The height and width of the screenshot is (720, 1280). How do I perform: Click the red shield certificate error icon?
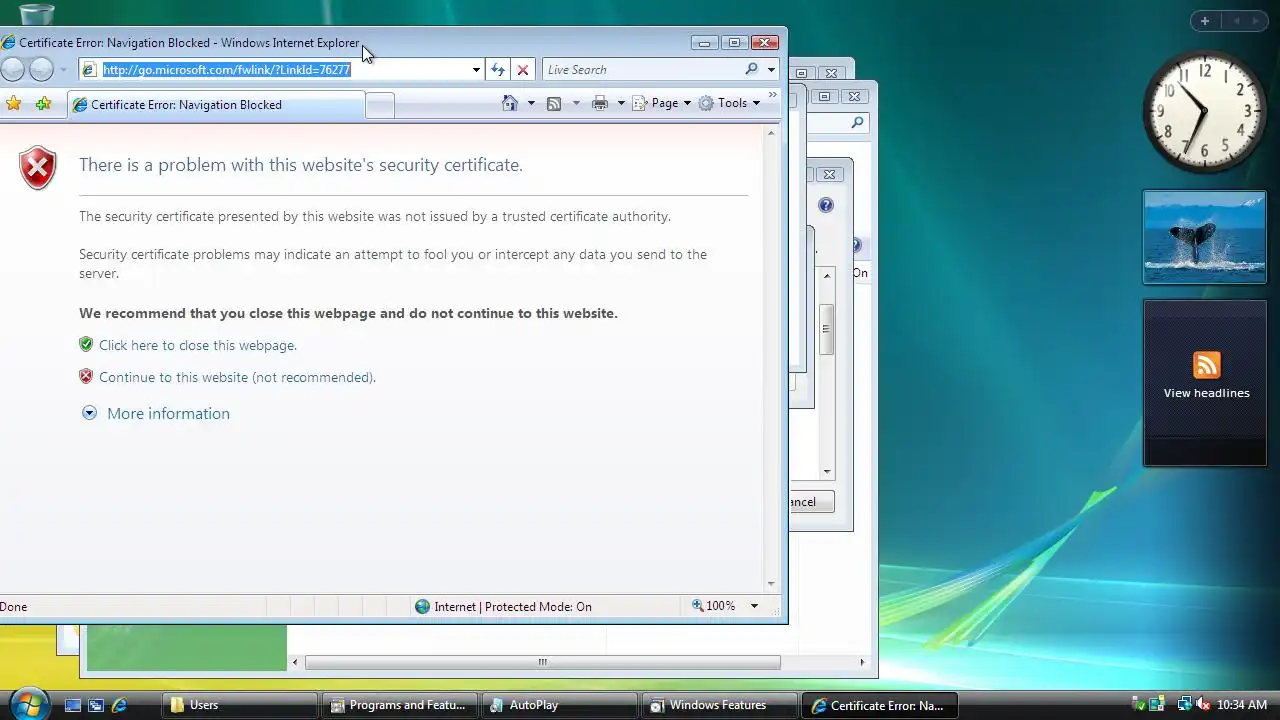tap(38, 168)
